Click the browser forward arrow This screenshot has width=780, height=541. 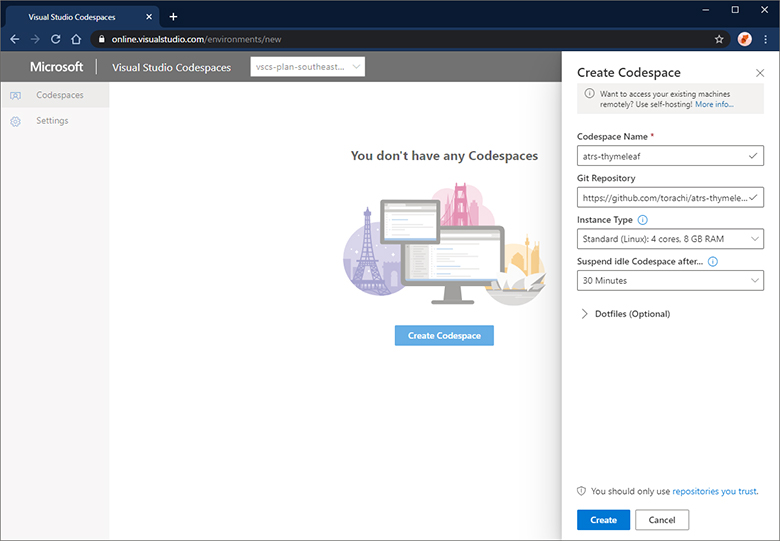coord(35,39)
